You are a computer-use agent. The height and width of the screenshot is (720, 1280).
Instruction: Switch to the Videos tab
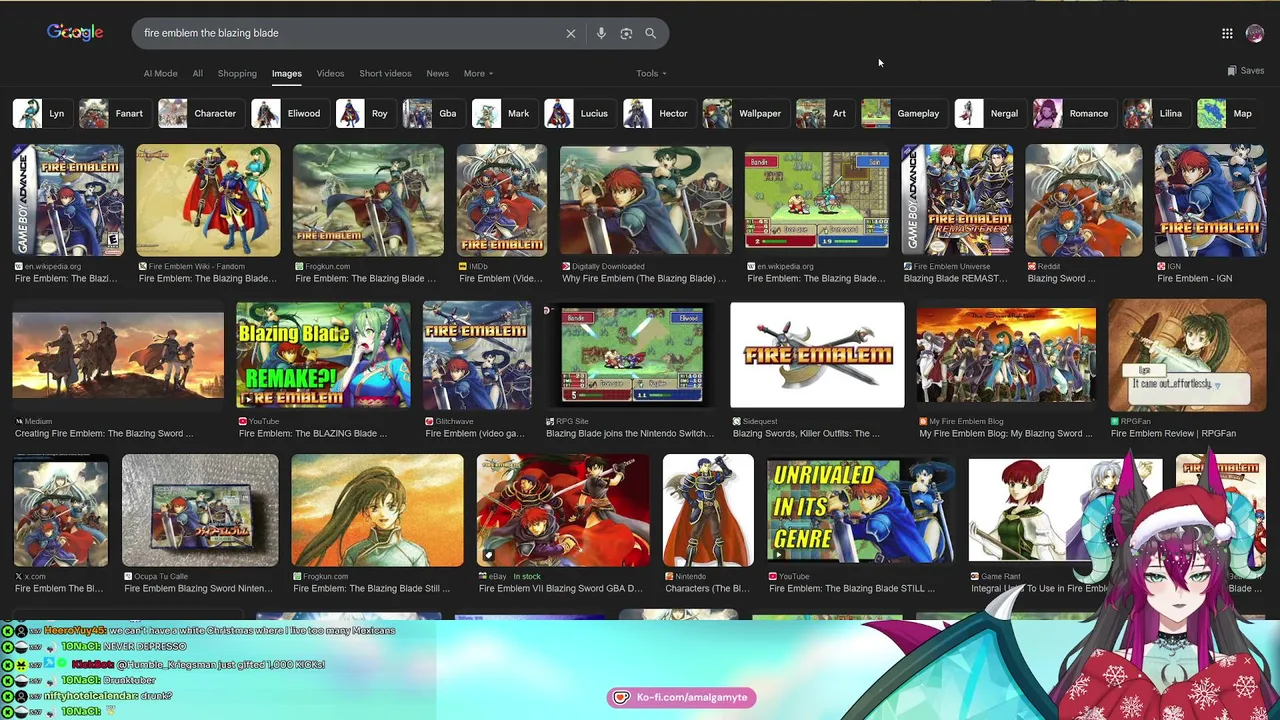[x=330, y=73]
